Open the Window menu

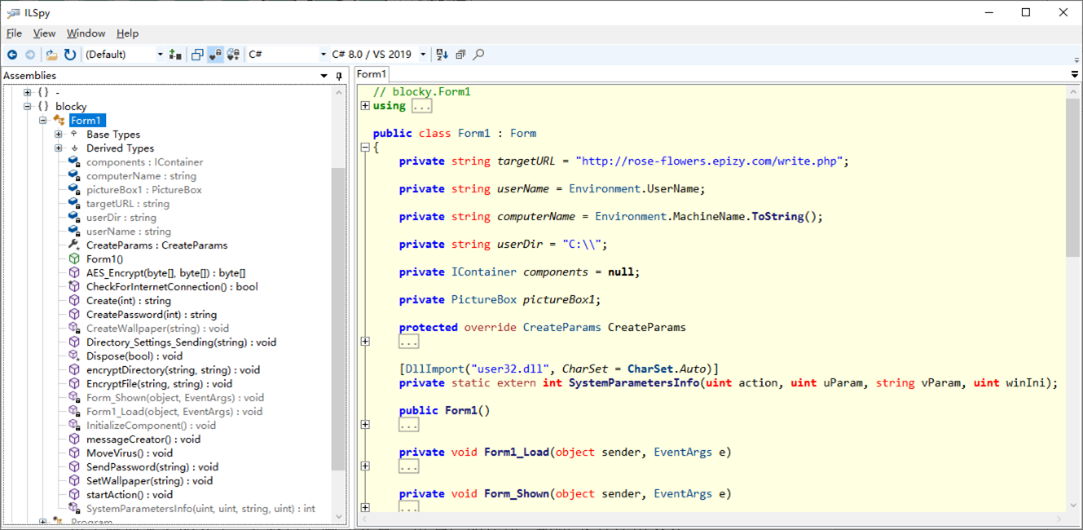[x=86, y=33]
